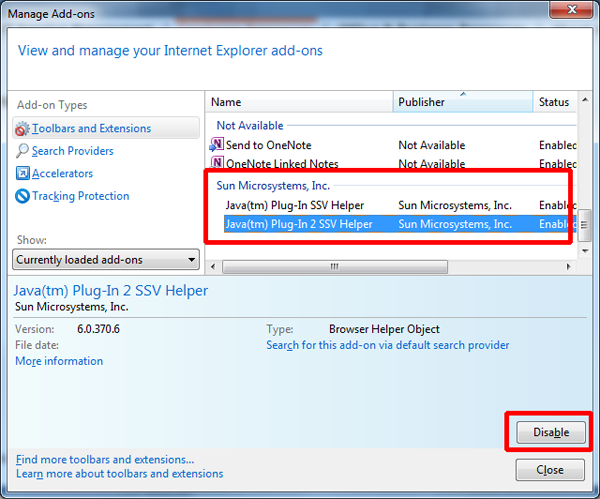600x499 pixels.
Task: Click the vertical scrollbar up arrow
Action: pos(585,100)
